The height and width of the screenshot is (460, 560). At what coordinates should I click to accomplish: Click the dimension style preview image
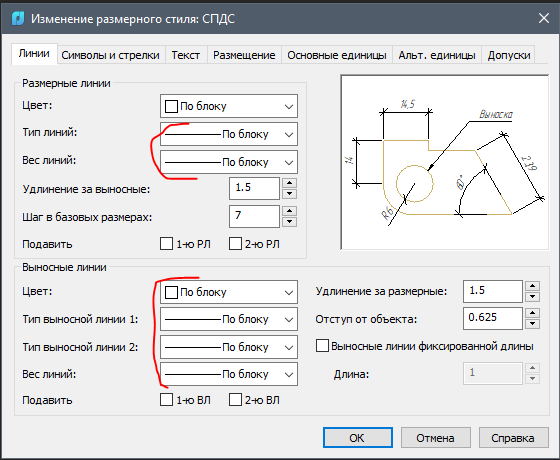pyautogui.click(x=445, y=162)
